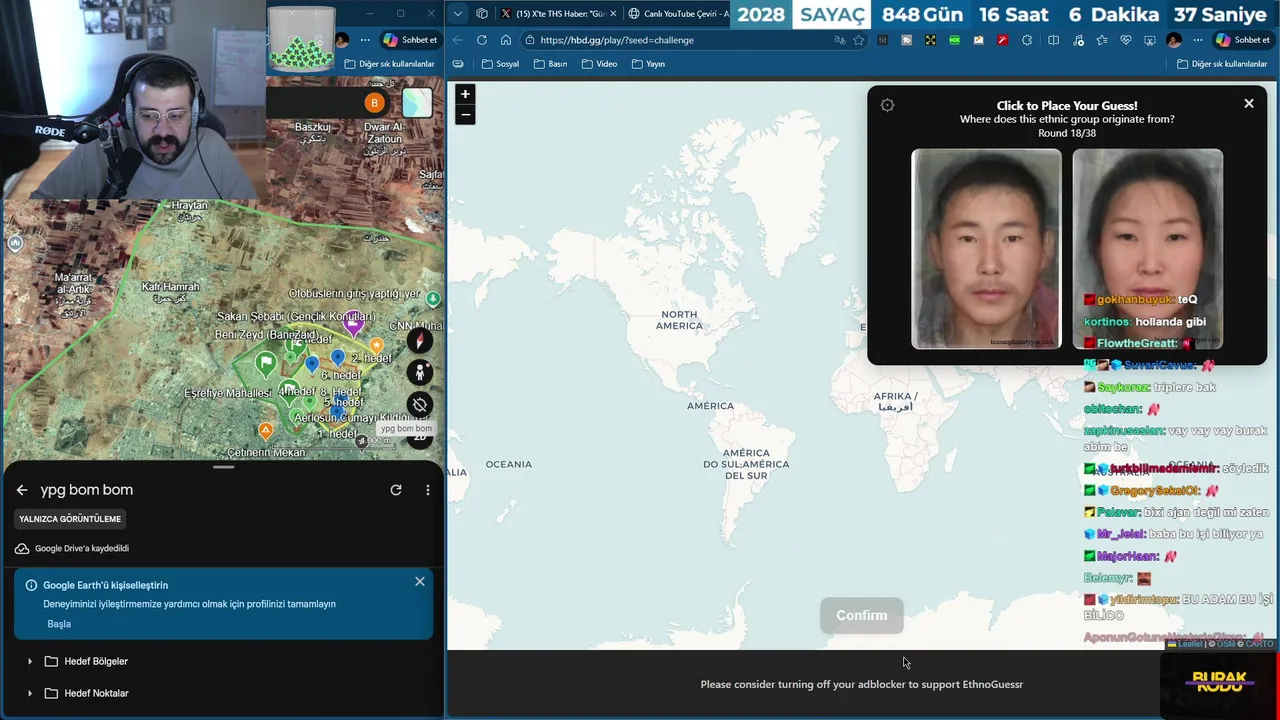
Task: Click the AMÉRICA DO SUL map label
Action: click(x=746, y=464)
